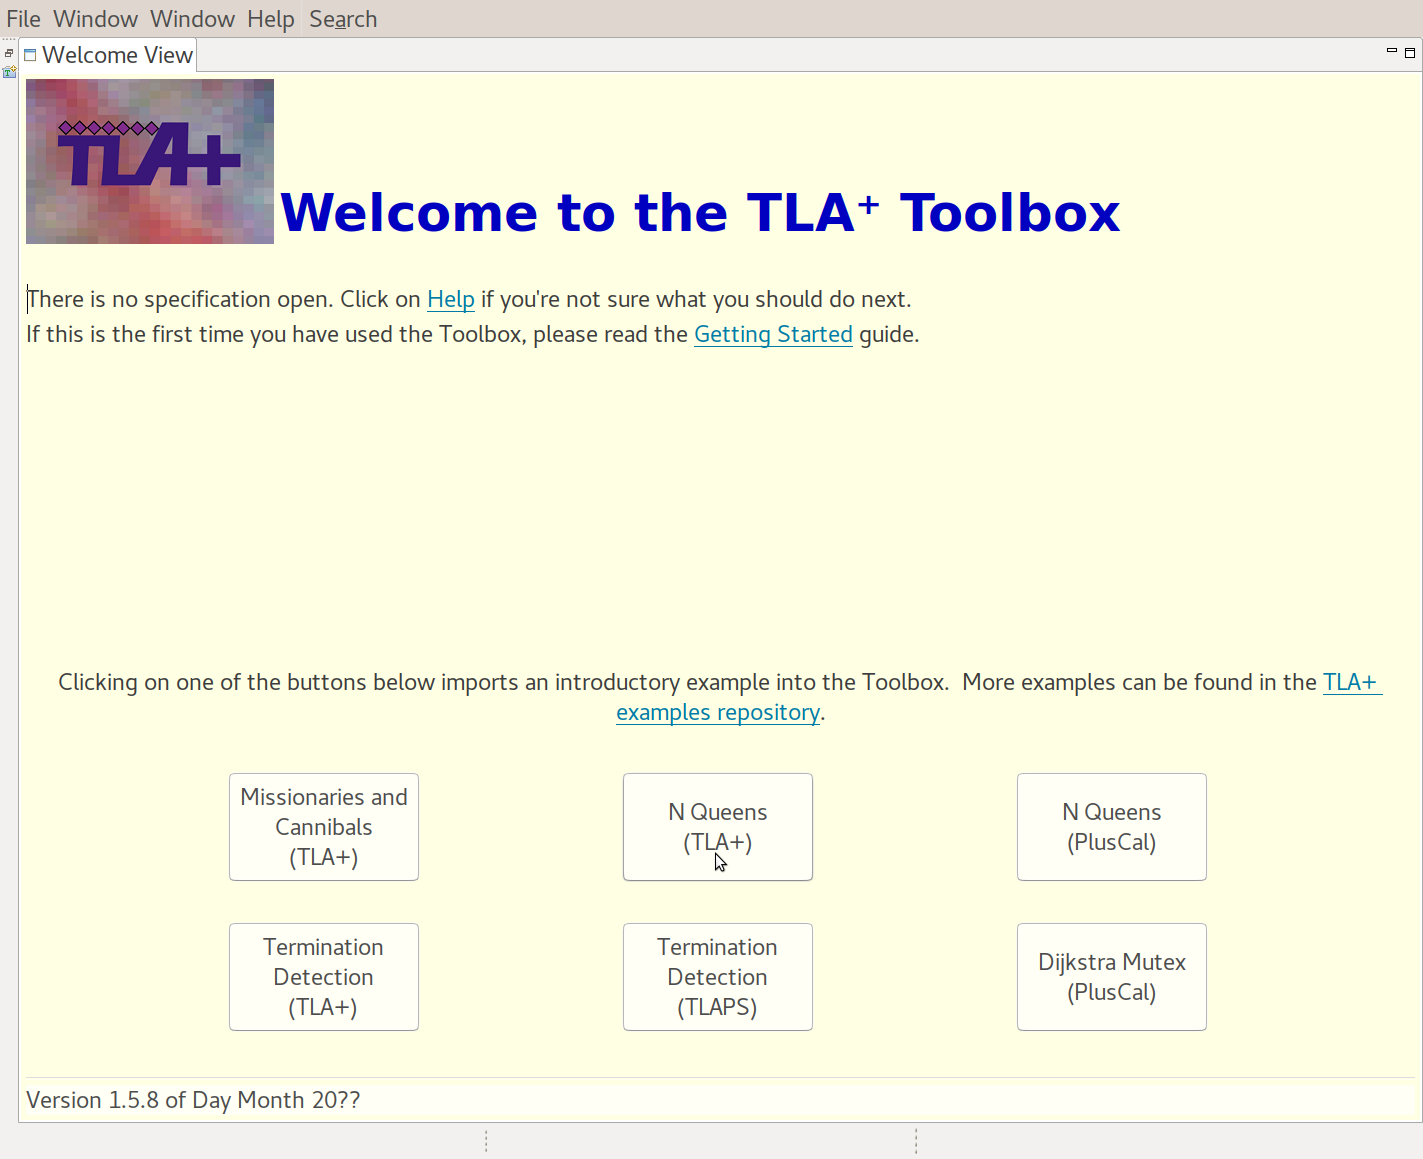Click the restore view icon in left sidebar
Screen dimensions: 1423x1159
(8, 52)
